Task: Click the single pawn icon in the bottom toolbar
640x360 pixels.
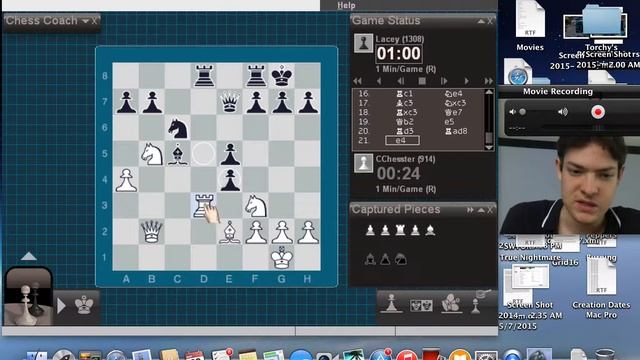Action: (x=391, y=304)
